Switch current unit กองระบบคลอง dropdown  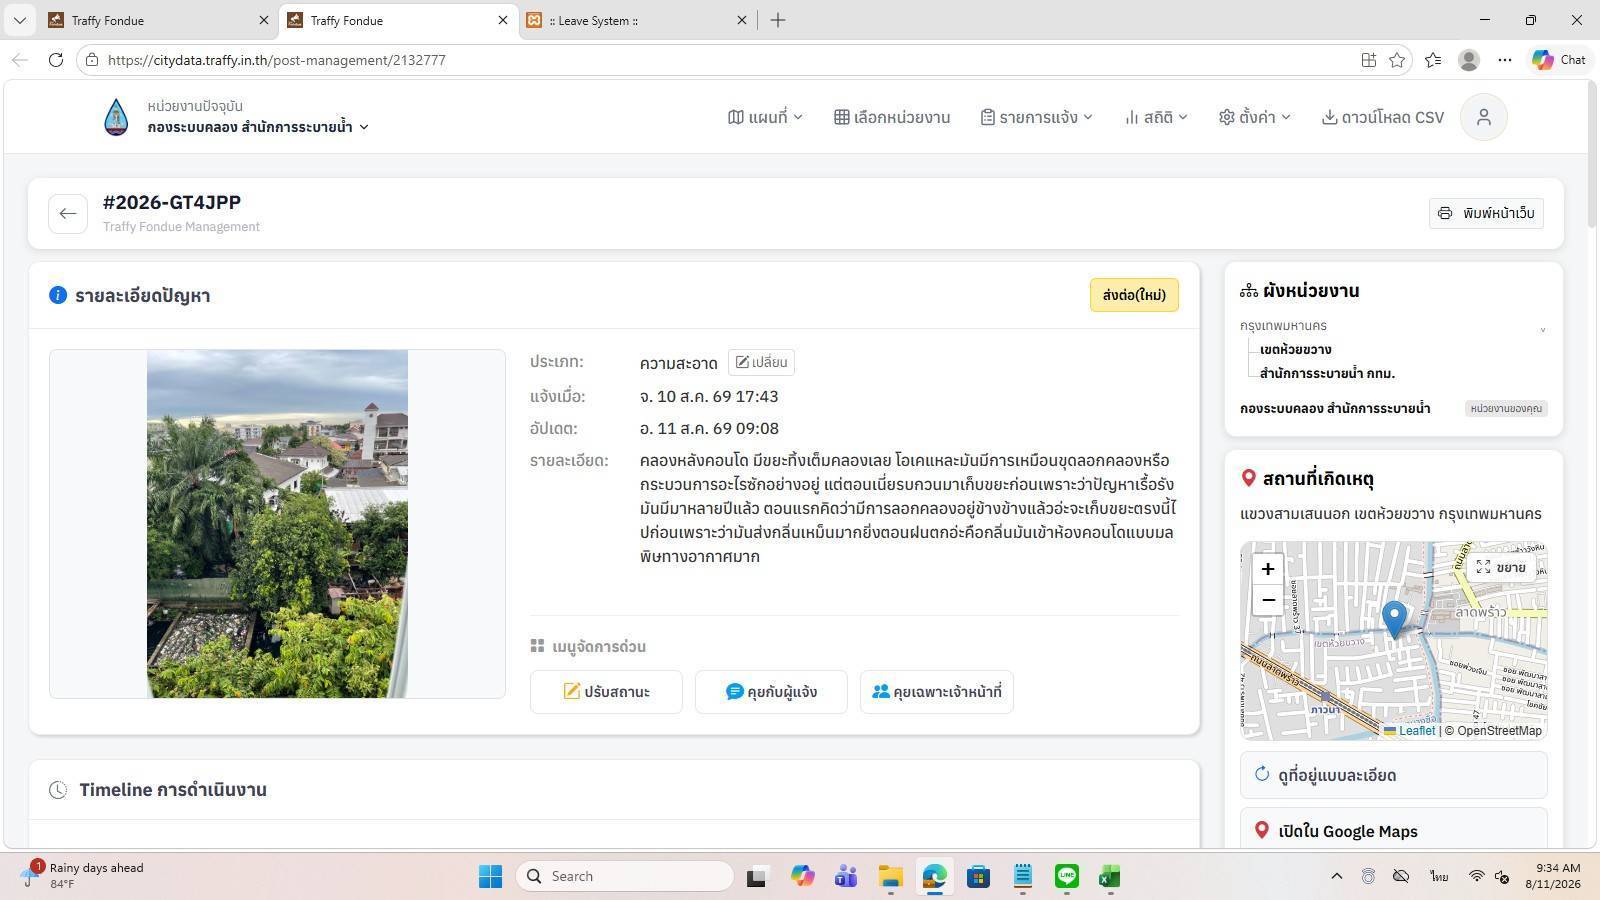(259, 127)
